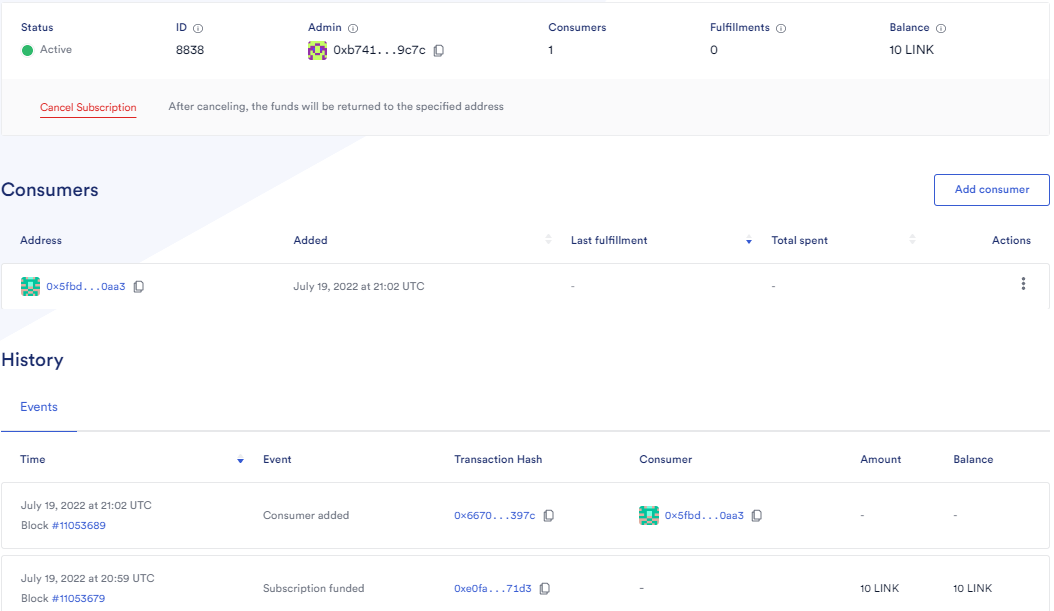This screenshot has height=611, width=1054.
Task: Click the 10 LINK balance value in summary
Action: [x=911, y=50]
